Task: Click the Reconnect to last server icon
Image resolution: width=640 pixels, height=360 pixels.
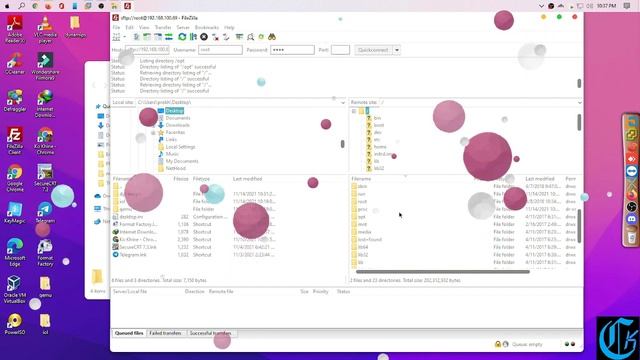Action: [x=226, y=37]
